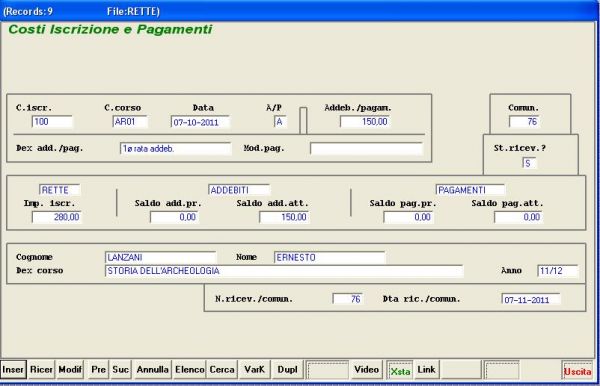The height and width of the screenshot is (386, 600).
Task: Duplicate record with Dupl button
Action: 287,370
